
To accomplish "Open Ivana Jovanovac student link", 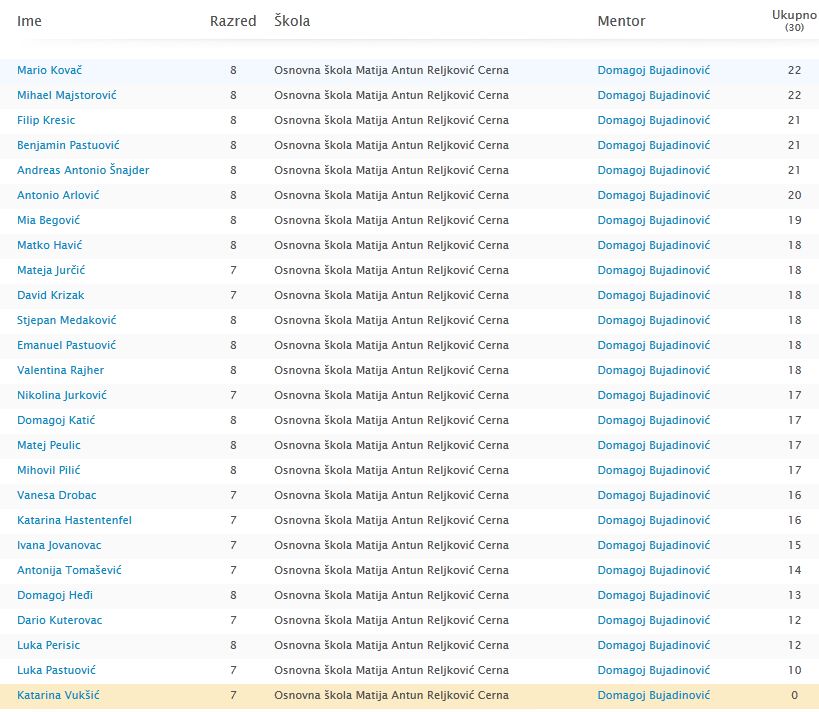I will [x=59, y=545].
